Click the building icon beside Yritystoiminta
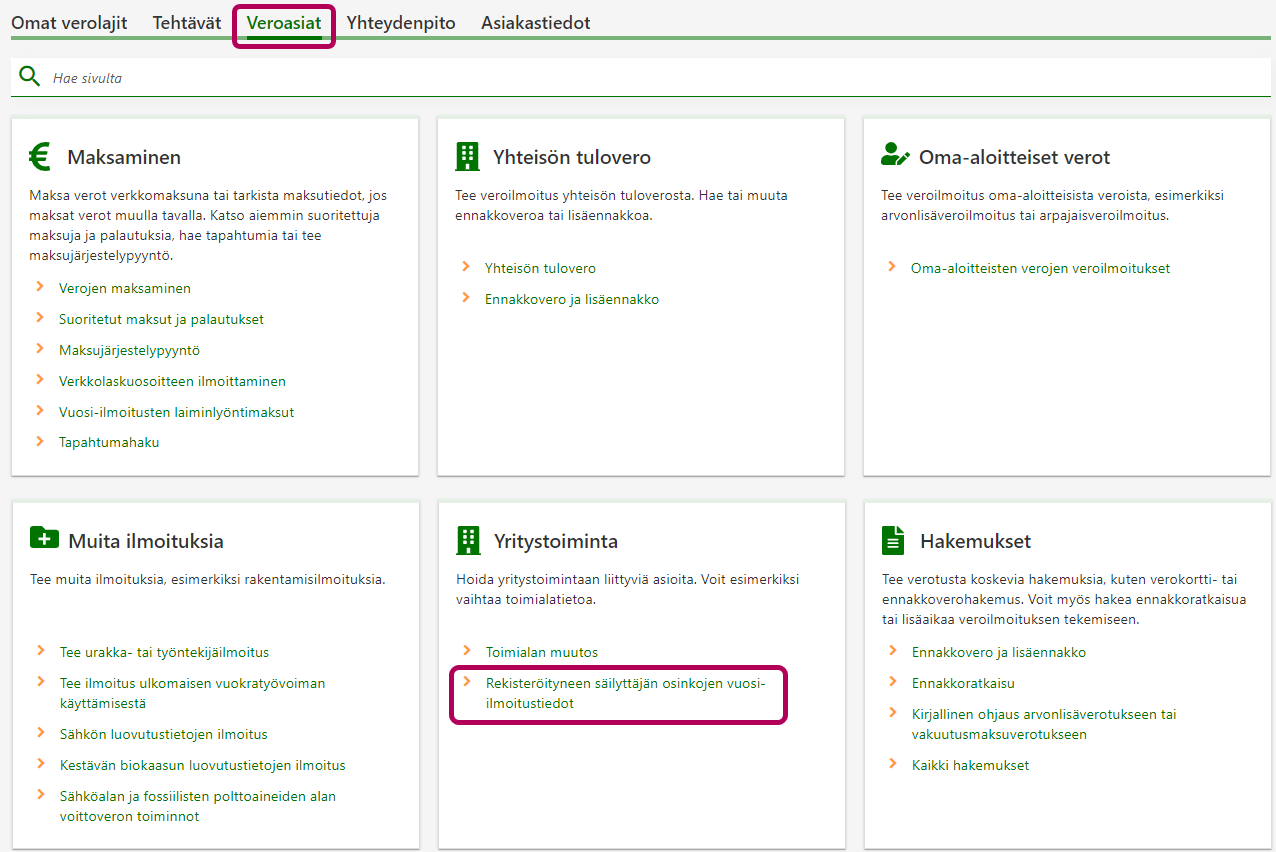This screenshot has width=1276, height=852. click(467, 540)
